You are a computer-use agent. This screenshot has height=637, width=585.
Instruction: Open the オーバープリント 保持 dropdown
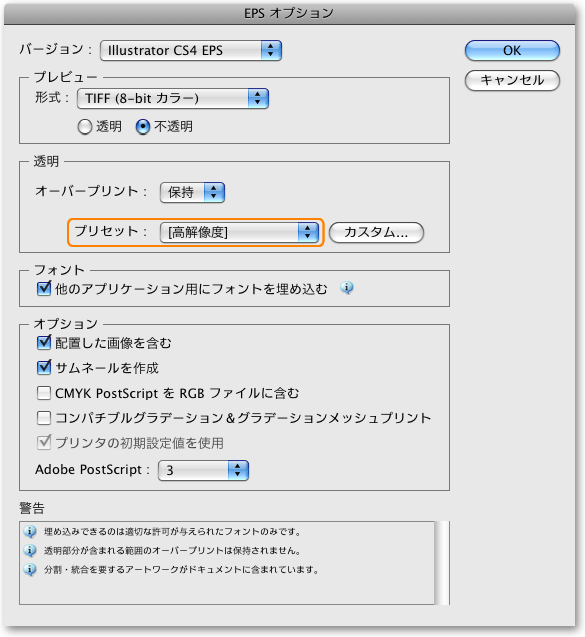192,192
